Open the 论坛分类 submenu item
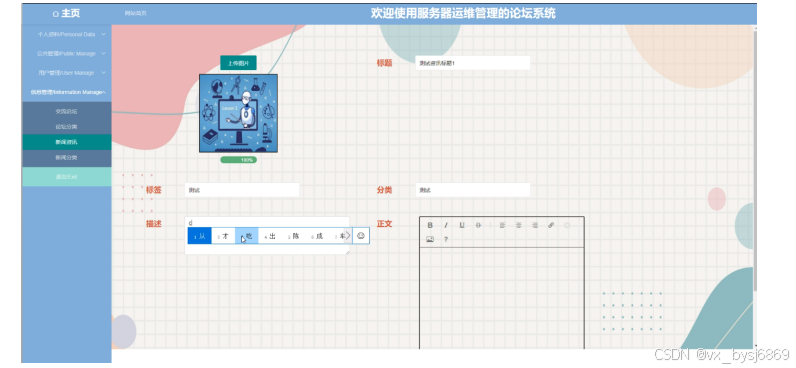The image size is (796, 368). [67, 126]
